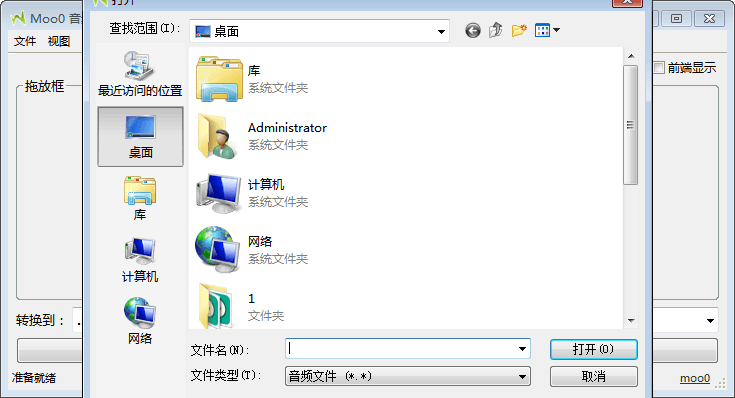Maximize the Moo0 window
Image resolution: width=735 pixels, height=398 pixels.
[x=676, y=19]
